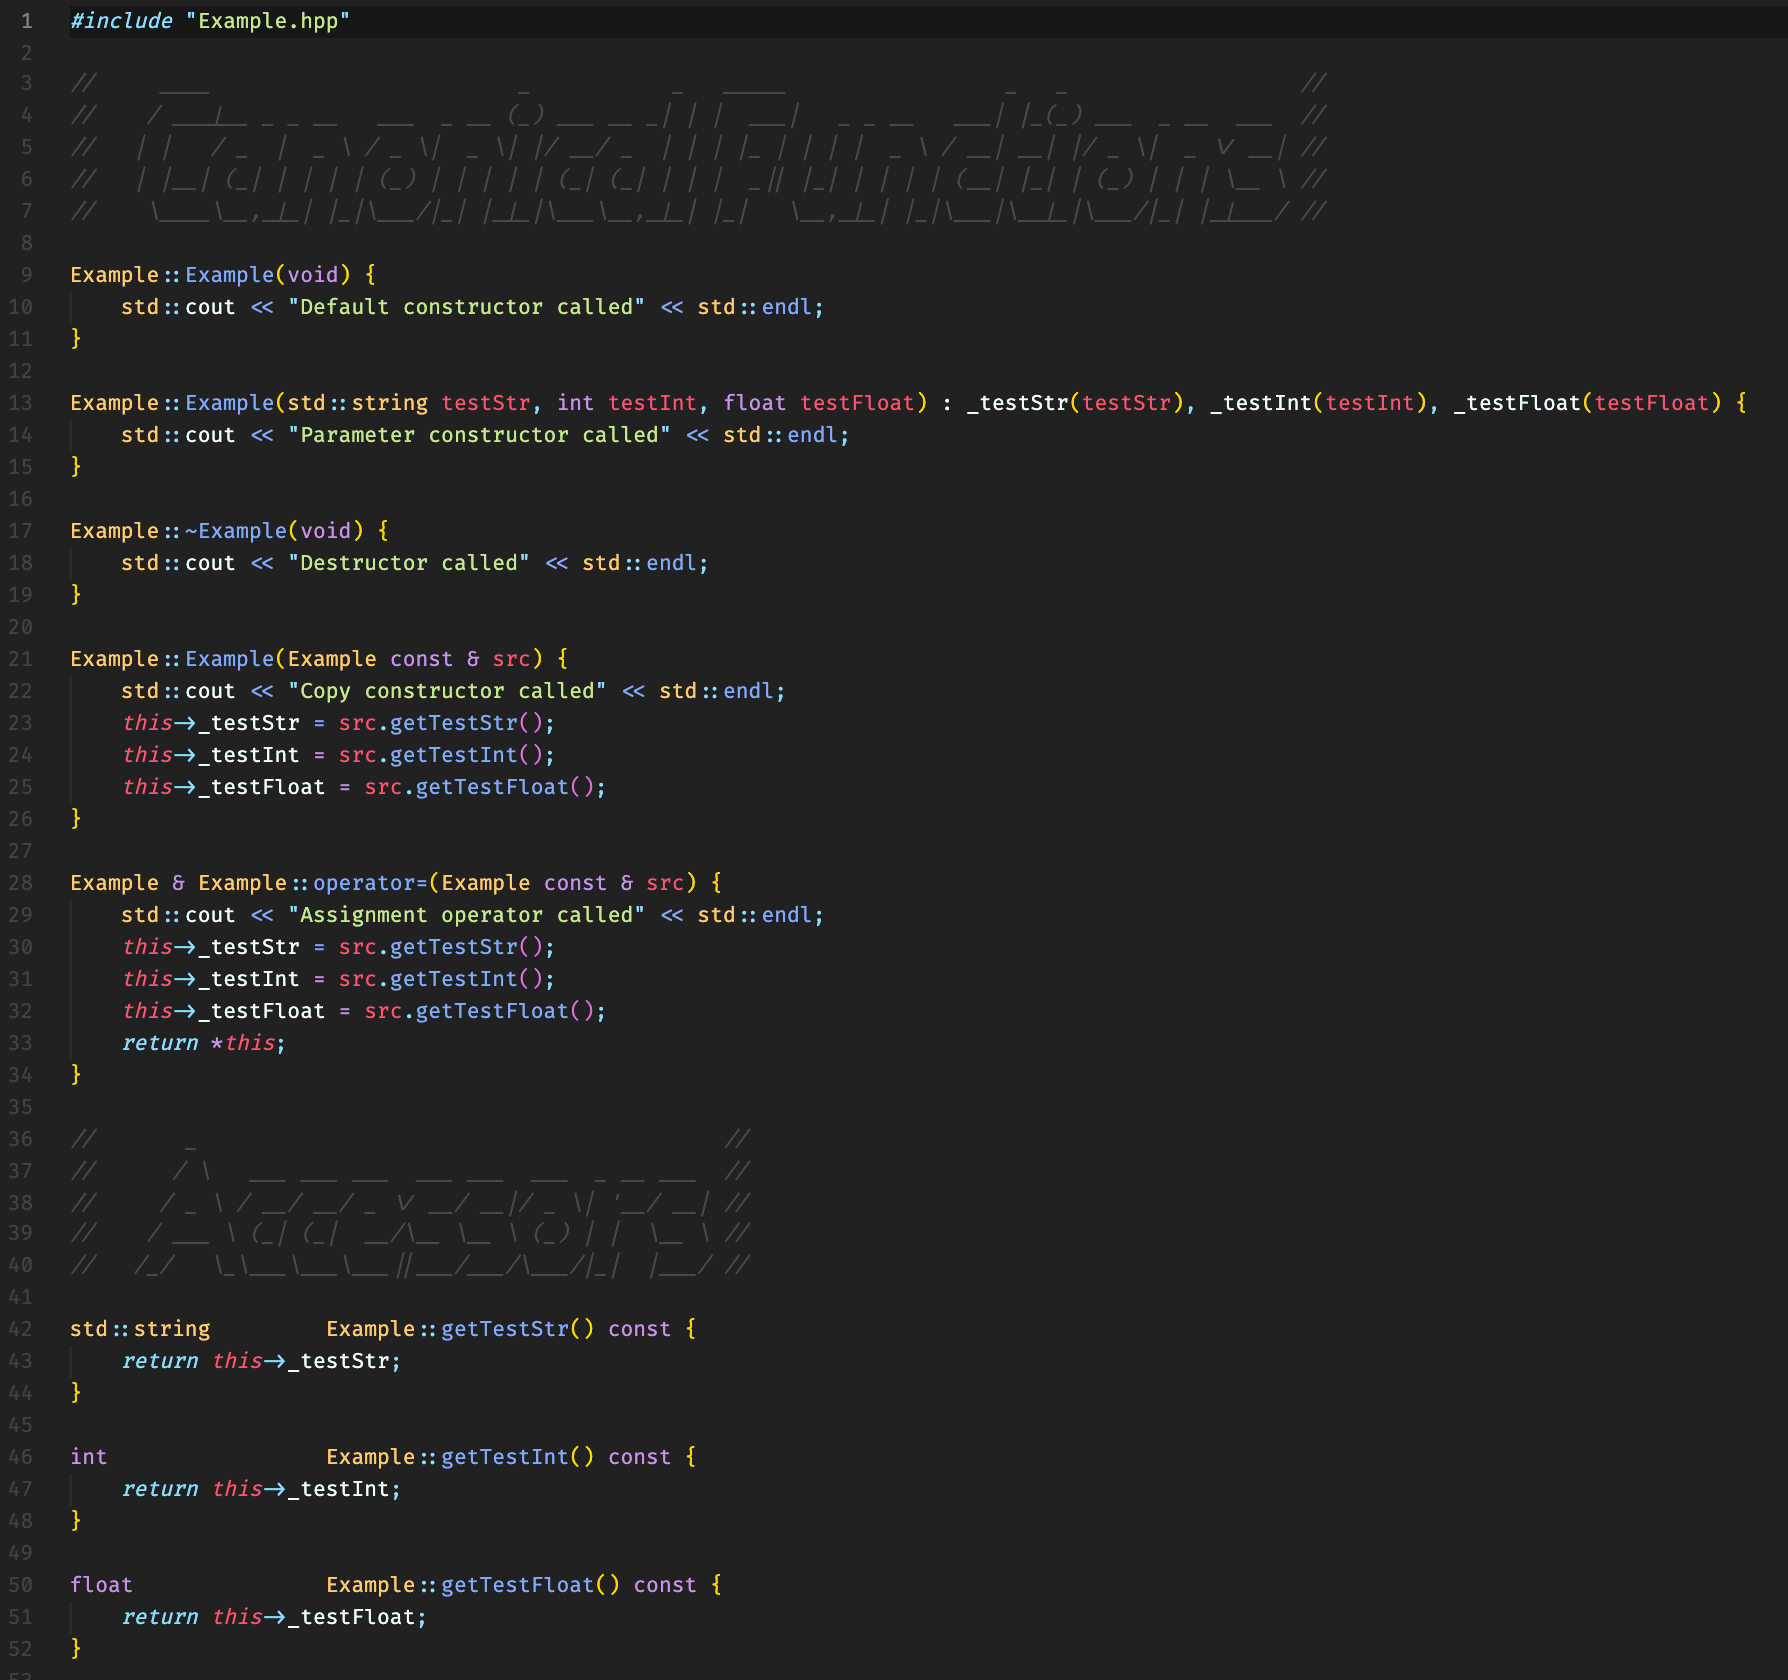1788x1680 pixels.
Task: Select the include statement for Example.hpp
Action: (210, 20)
